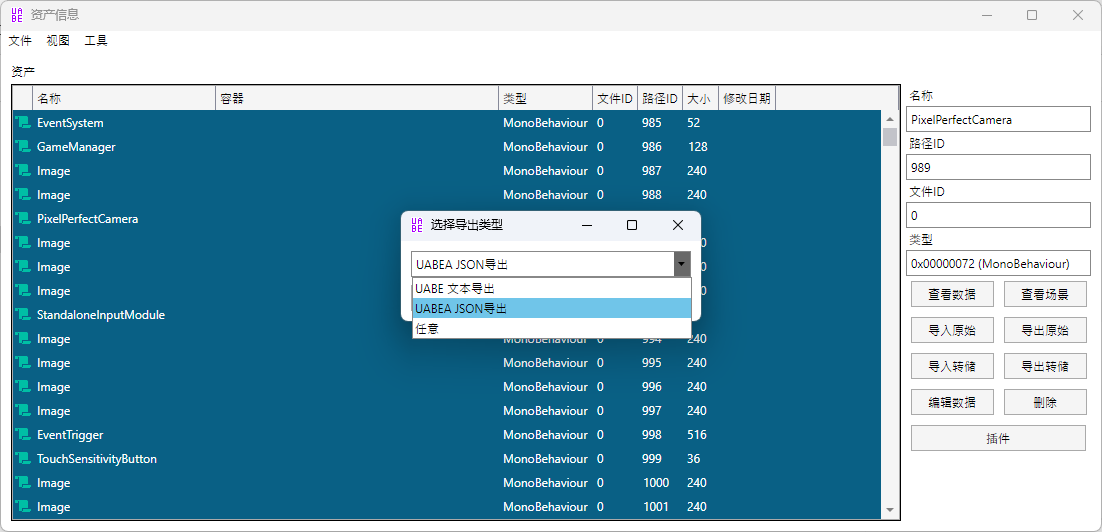The height and width of the screenshot is (532, 1102).
Task: Click the UABE app icon in main title bar
Action: 17,15
